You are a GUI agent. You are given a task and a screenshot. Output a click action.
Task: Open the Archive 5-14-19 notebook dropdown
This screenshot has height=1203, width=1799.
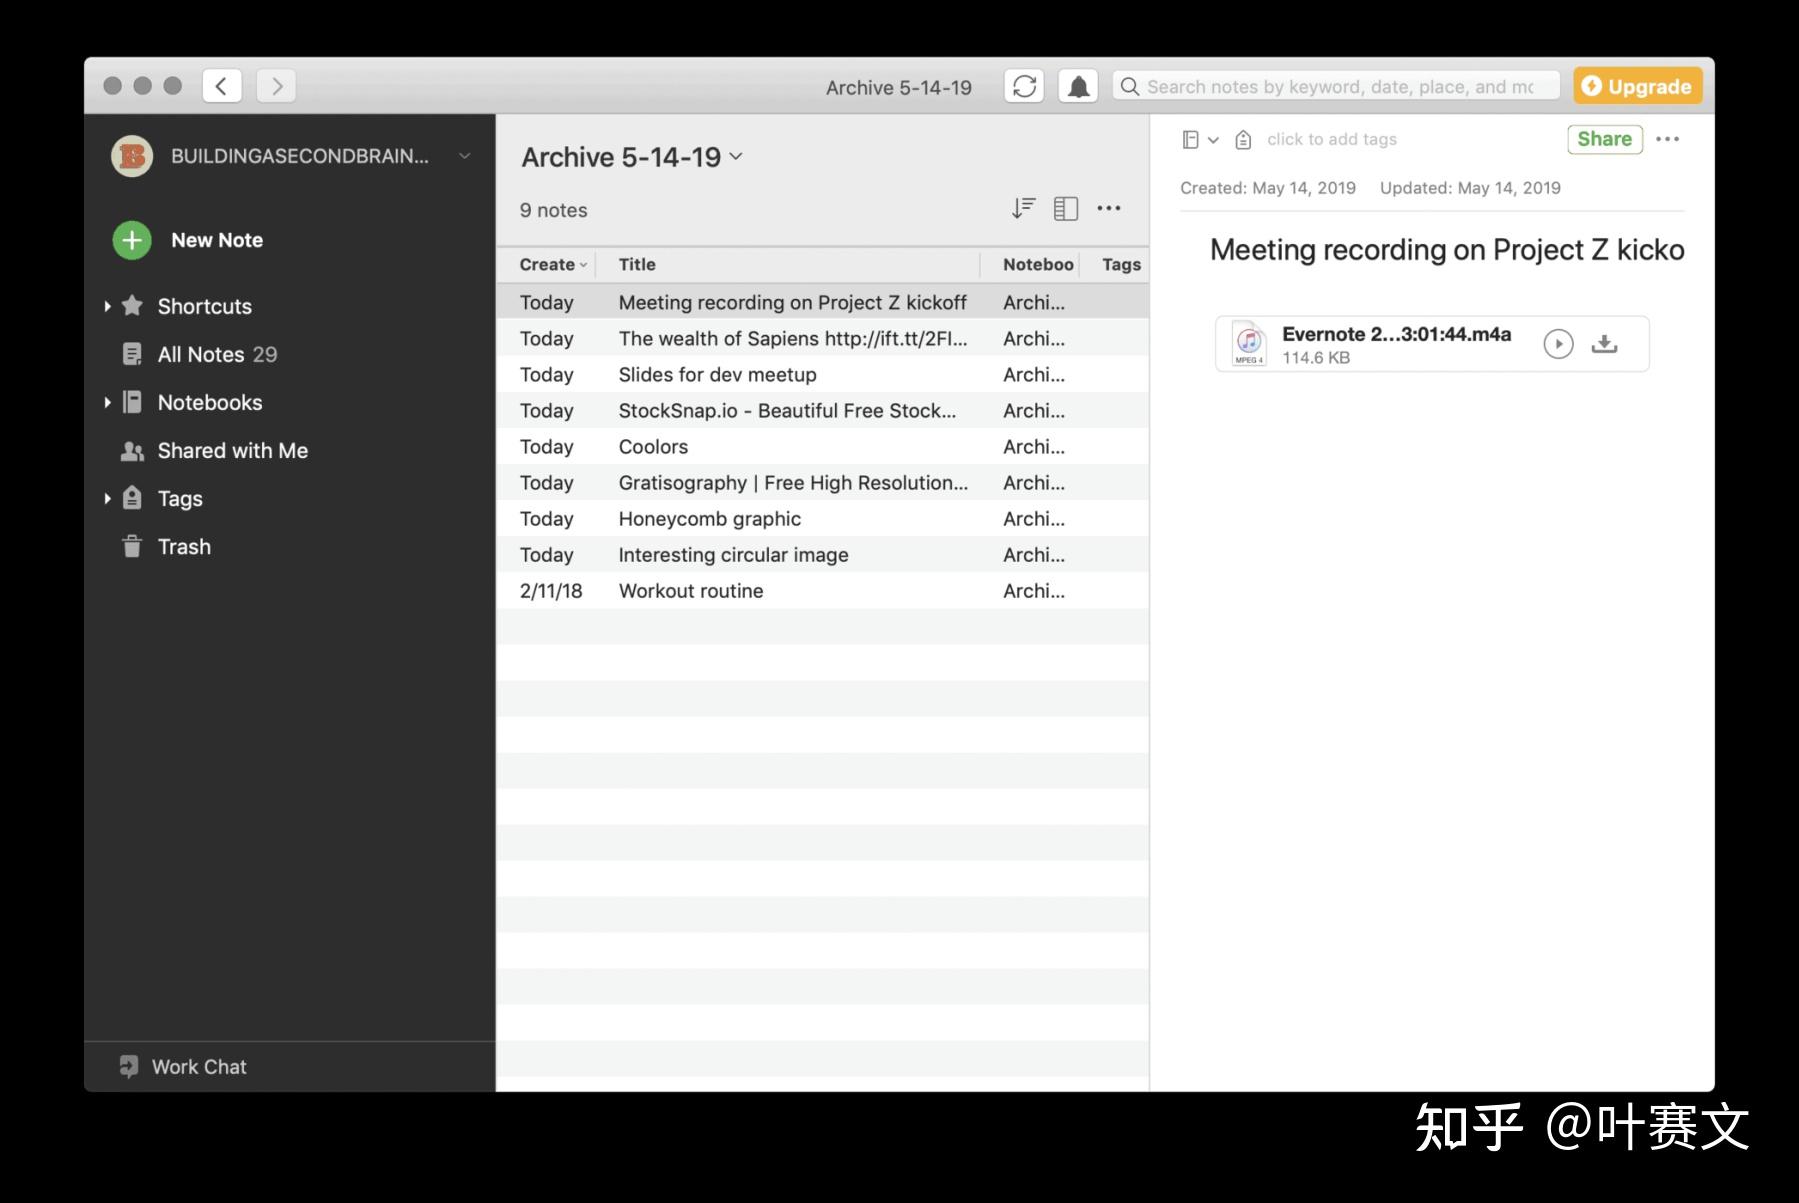(x=737, y=157)
